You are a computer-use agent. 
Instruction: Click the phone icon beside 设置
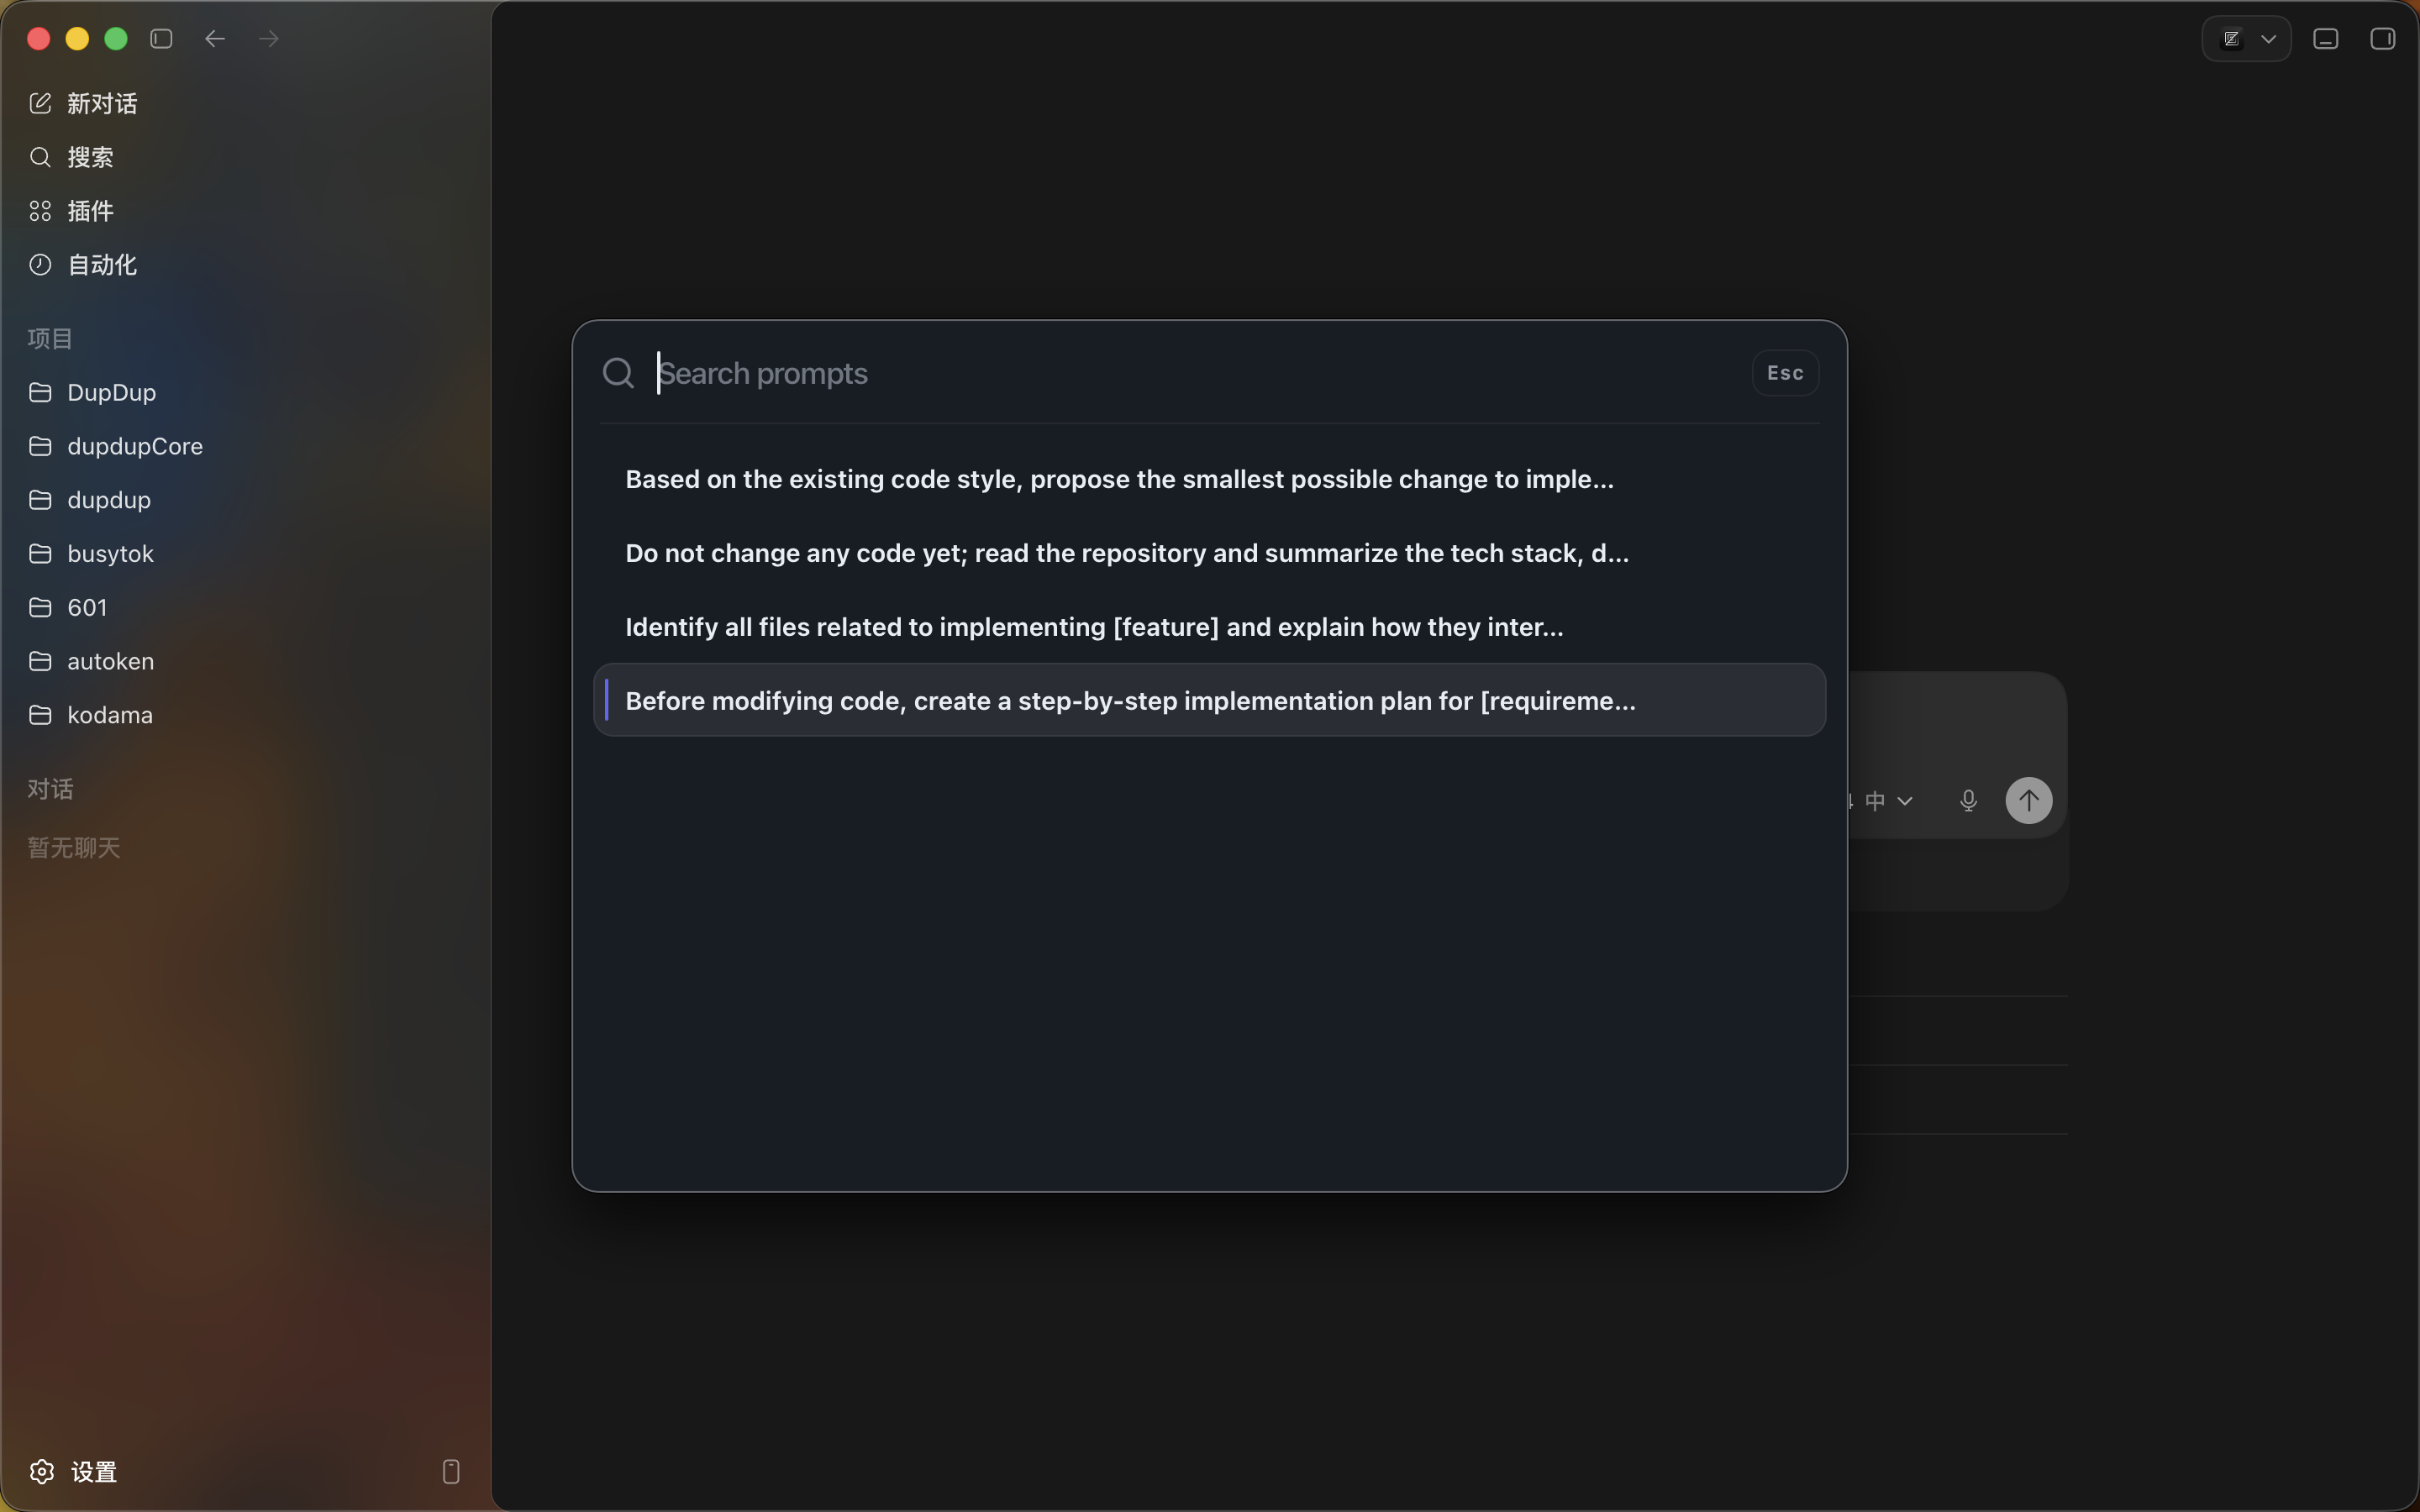pos(451,1472)
